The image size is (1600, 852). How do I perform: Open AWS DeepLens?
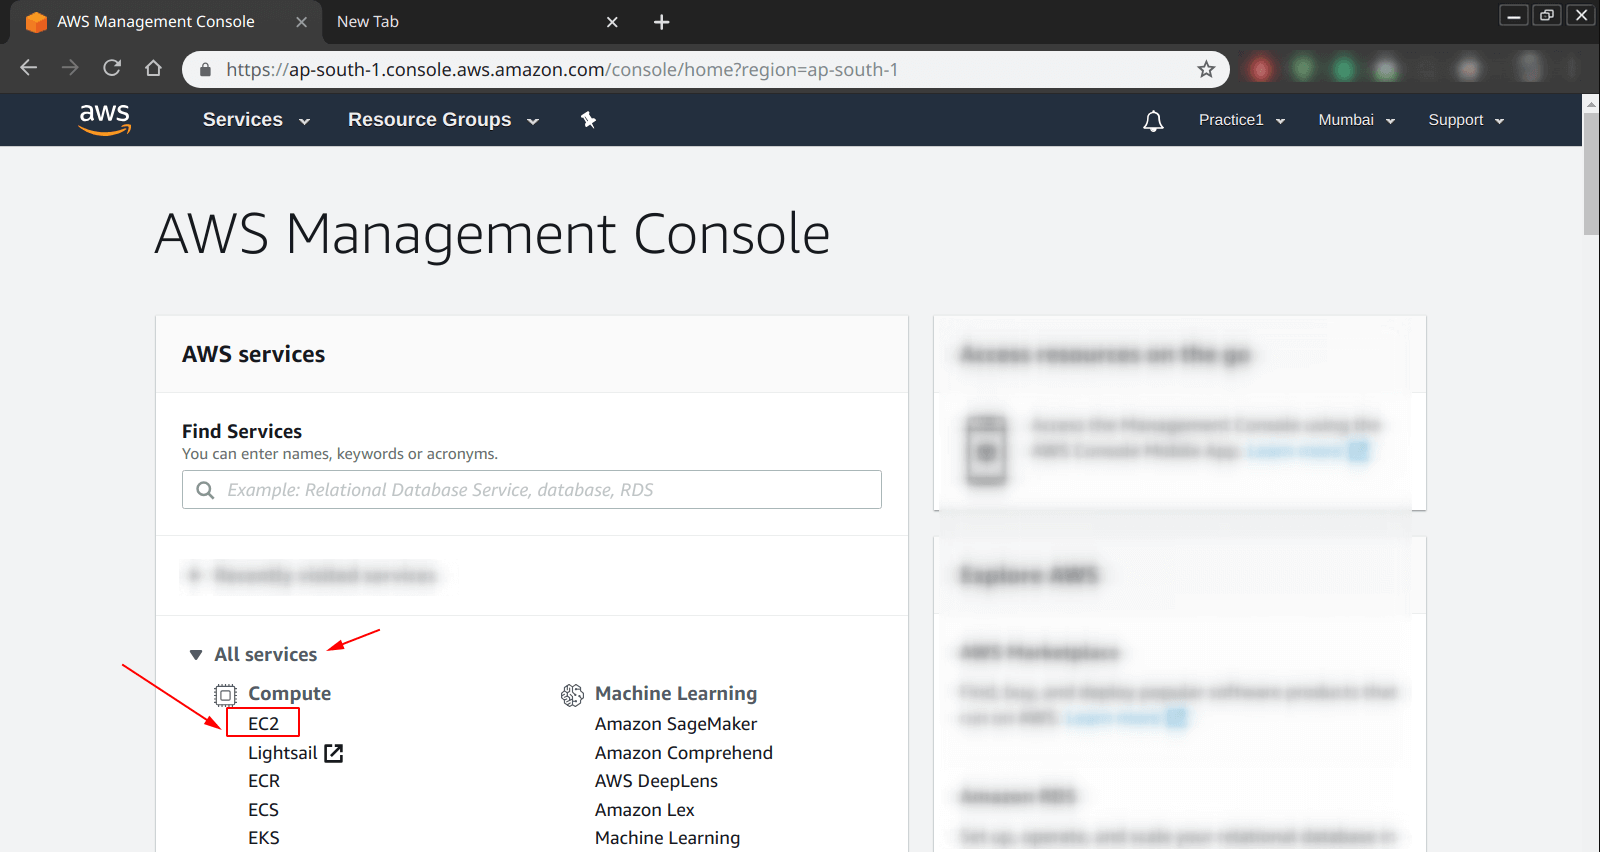(656, 781)
